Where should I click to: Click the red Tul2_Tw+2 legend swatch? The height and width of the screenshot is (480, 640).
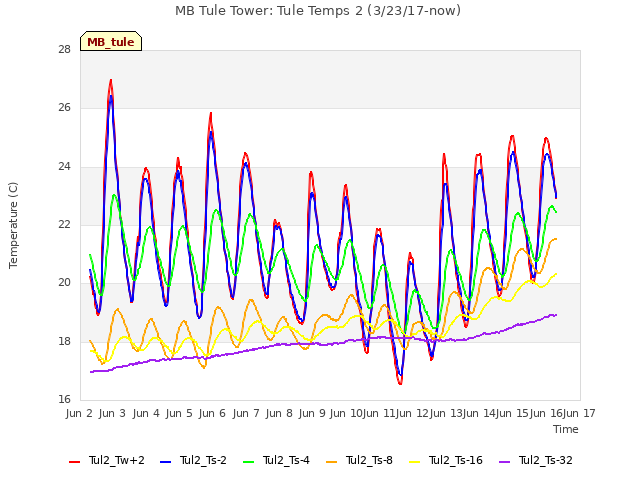tap(75, 462)
